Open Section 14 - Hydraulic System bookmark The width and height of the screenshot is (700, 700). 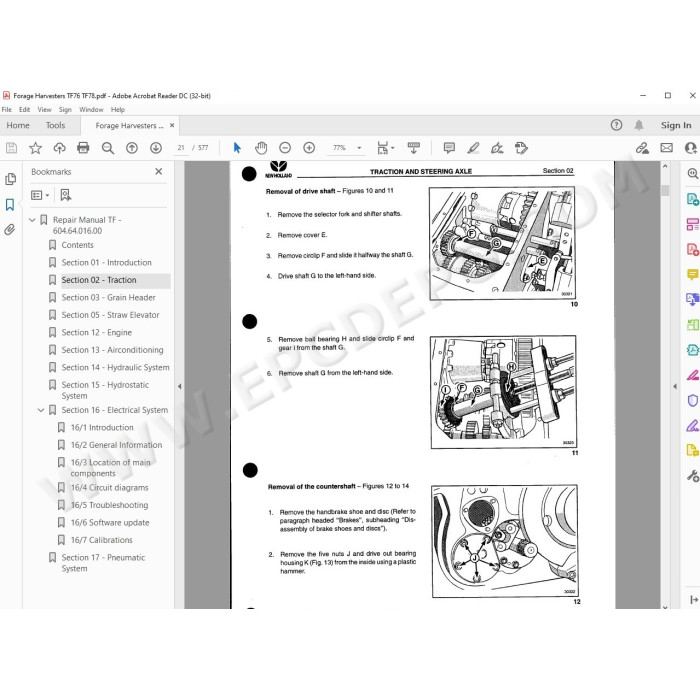[x=115, y=367]
